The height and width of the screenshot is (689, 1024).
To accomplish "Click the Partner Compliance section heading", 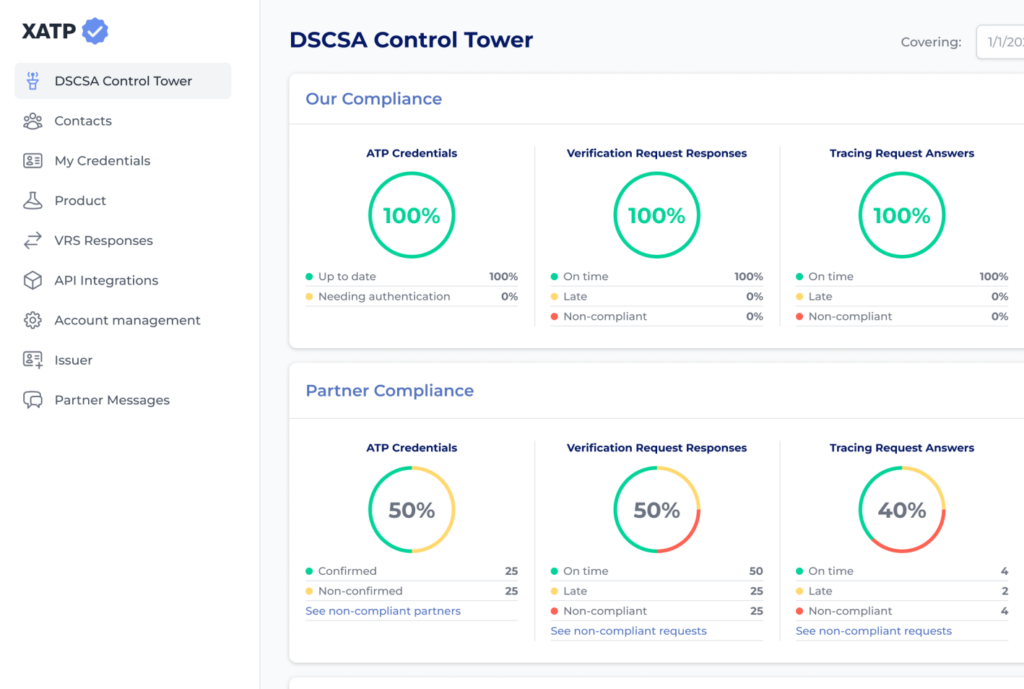I will click(390, 391).
